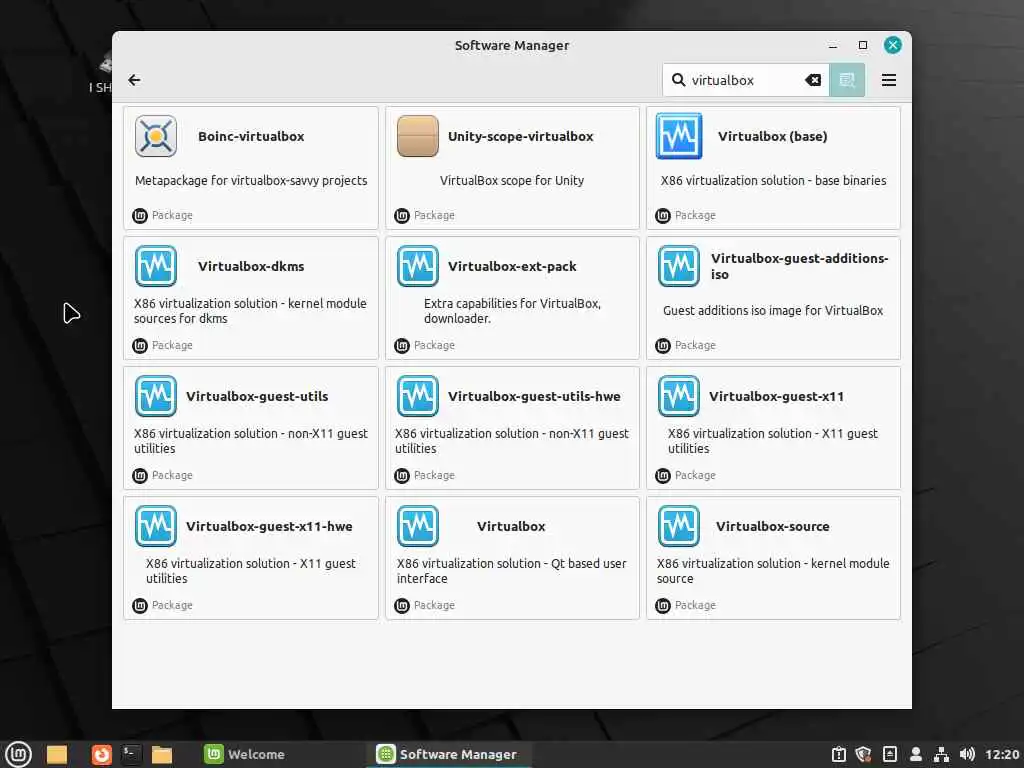Open Virtualbox-guest-x11 title
Screen dimensions: 1024x768
[x=776, y=396]
